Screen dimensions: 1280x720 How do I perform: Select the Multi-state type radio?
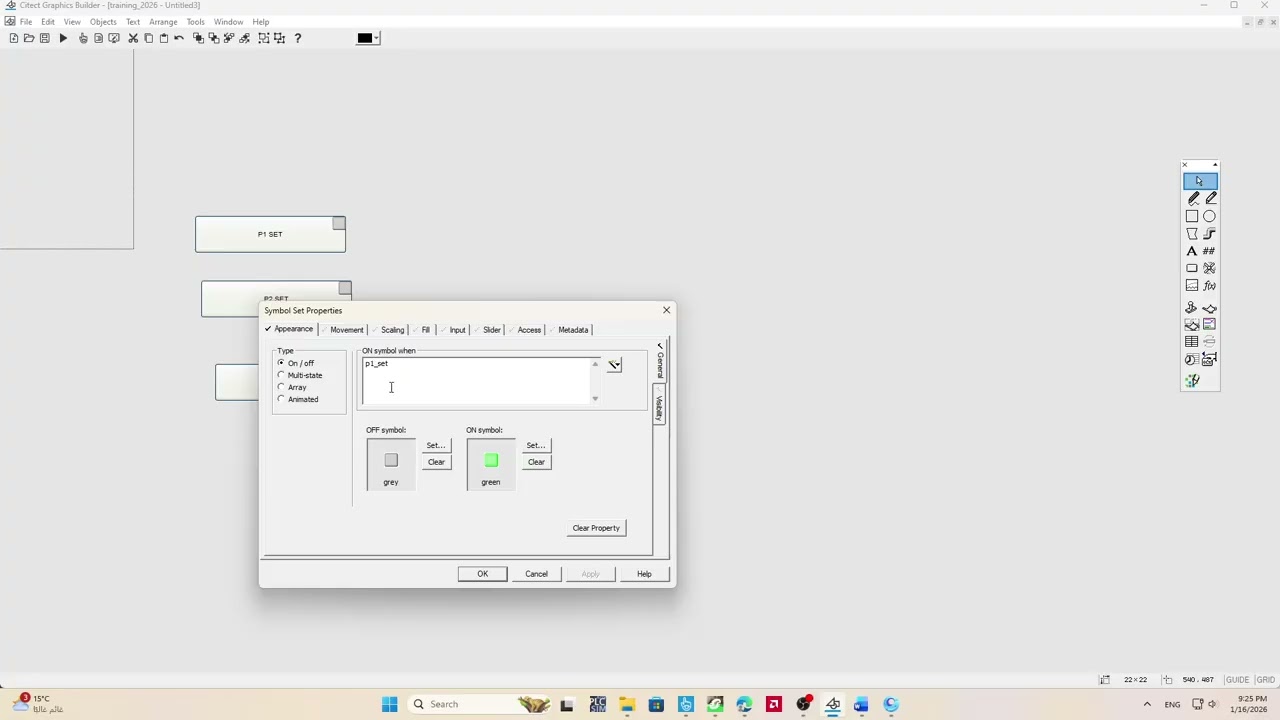(281, 375)
